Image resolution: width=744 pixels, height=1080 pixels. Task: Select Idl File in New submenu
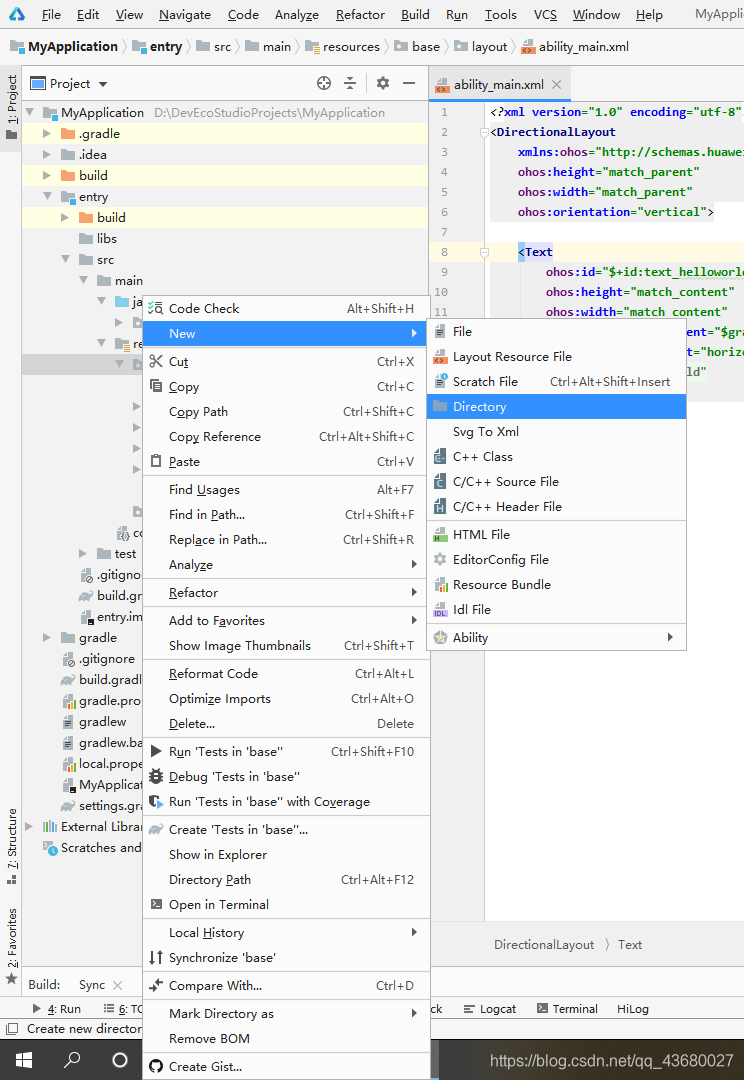pos(557,610)
